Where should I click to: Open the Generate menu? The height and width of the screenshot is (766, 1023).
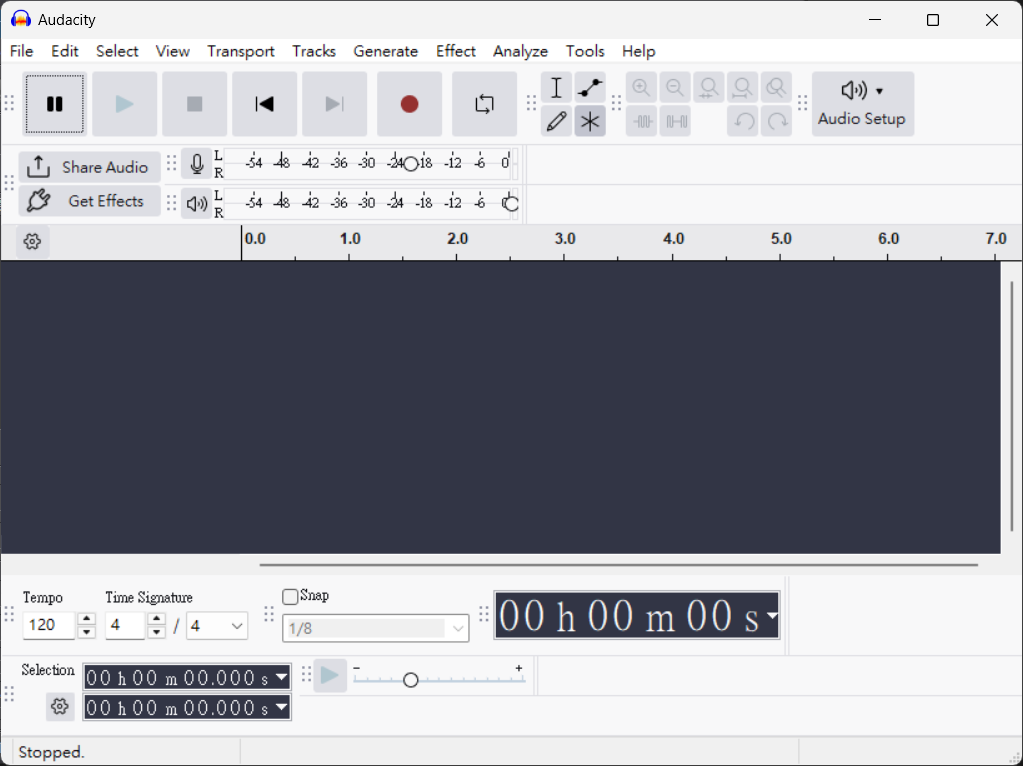pos(385,51)
